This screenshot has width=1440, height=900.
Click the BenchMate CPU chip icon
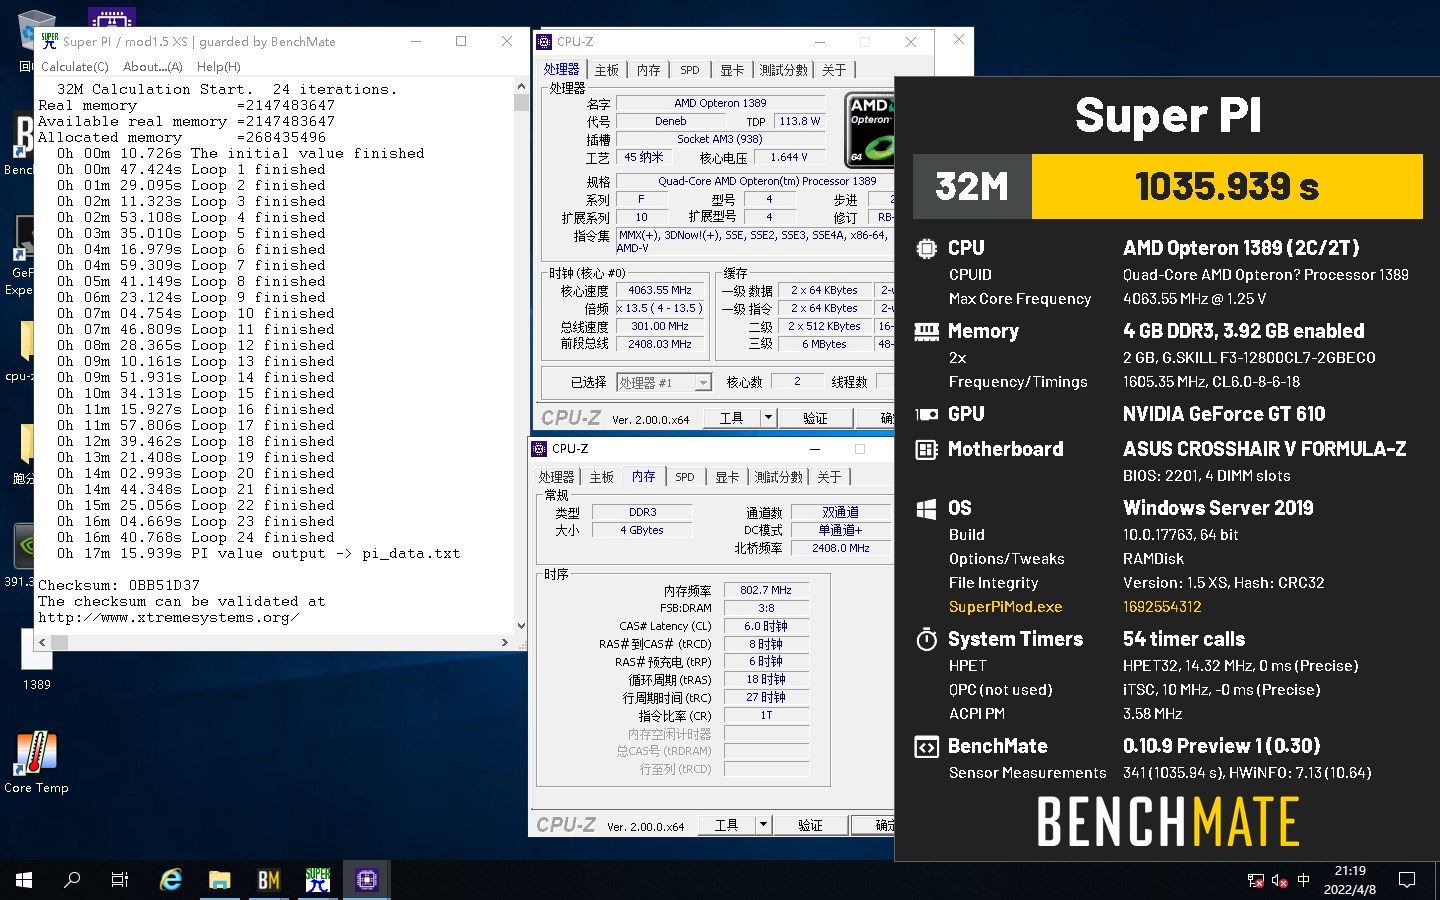926,248
